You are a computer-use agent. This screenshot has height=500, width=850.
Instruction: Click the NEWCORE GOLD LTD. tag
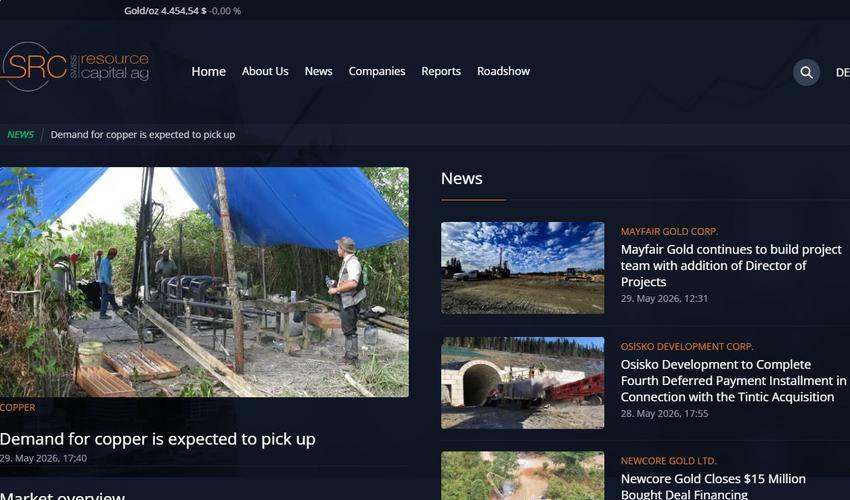coord(668,461)
